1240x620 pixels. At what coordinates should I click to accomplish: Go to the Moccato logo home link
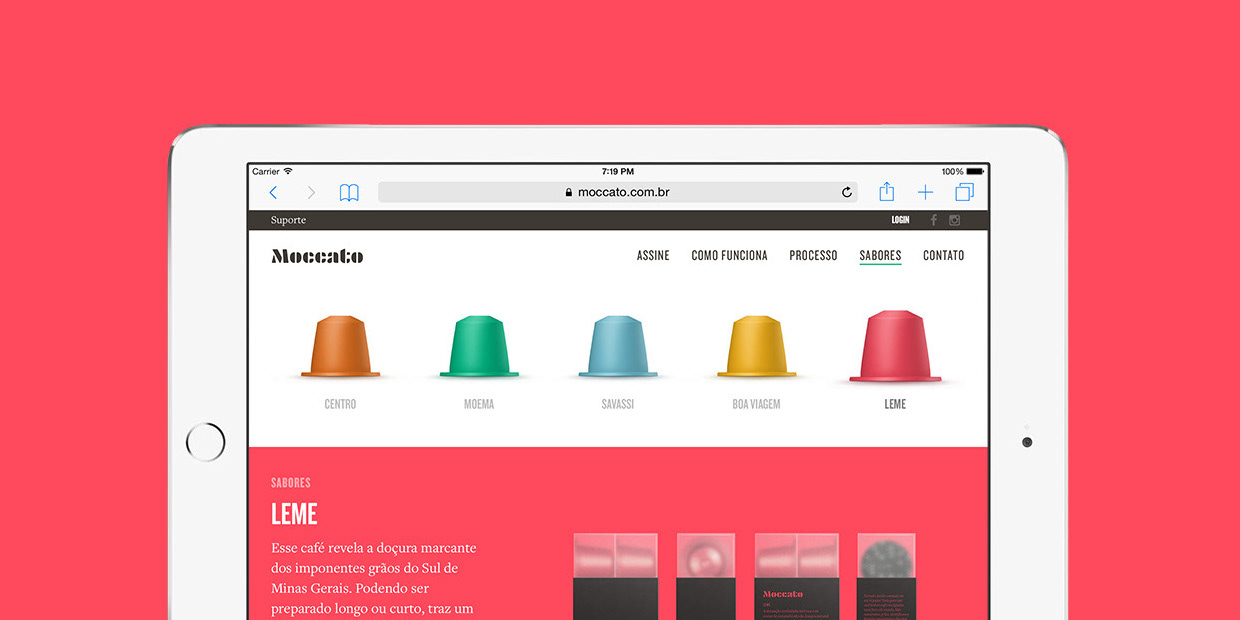pyautogui.click(x=317, y=256)
